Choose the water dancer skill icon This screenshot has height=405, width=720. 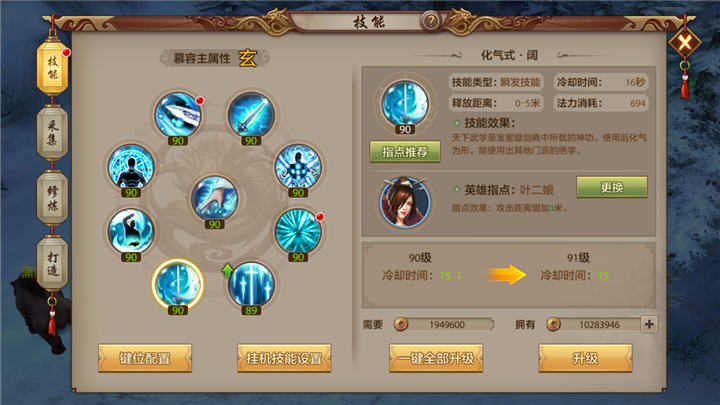tap(131, 231)
